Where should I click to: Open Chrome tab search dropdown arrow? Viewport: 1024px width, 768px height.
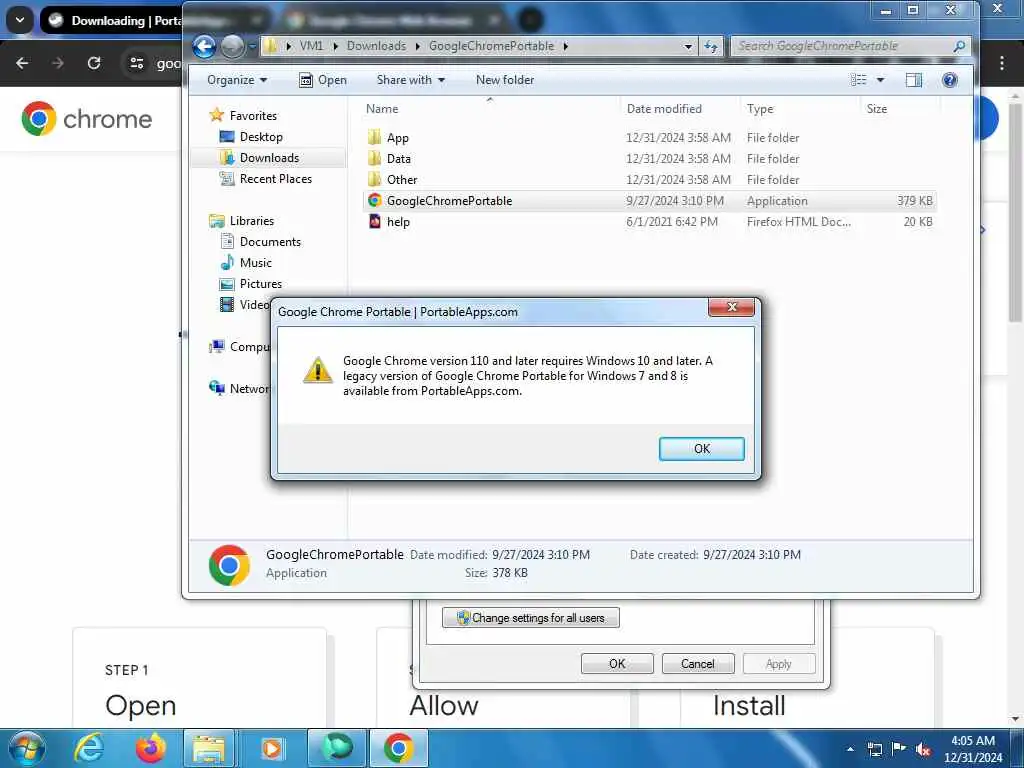click(20, 20)
